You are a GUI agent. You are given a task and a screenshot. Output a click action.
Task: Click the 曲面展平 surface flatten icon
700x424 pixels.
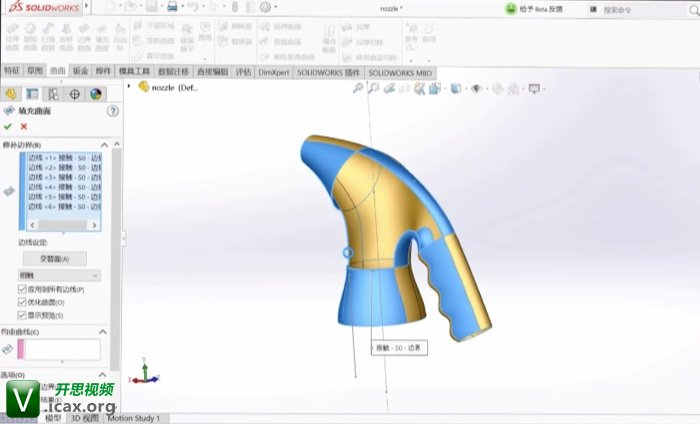coord(187,37)
